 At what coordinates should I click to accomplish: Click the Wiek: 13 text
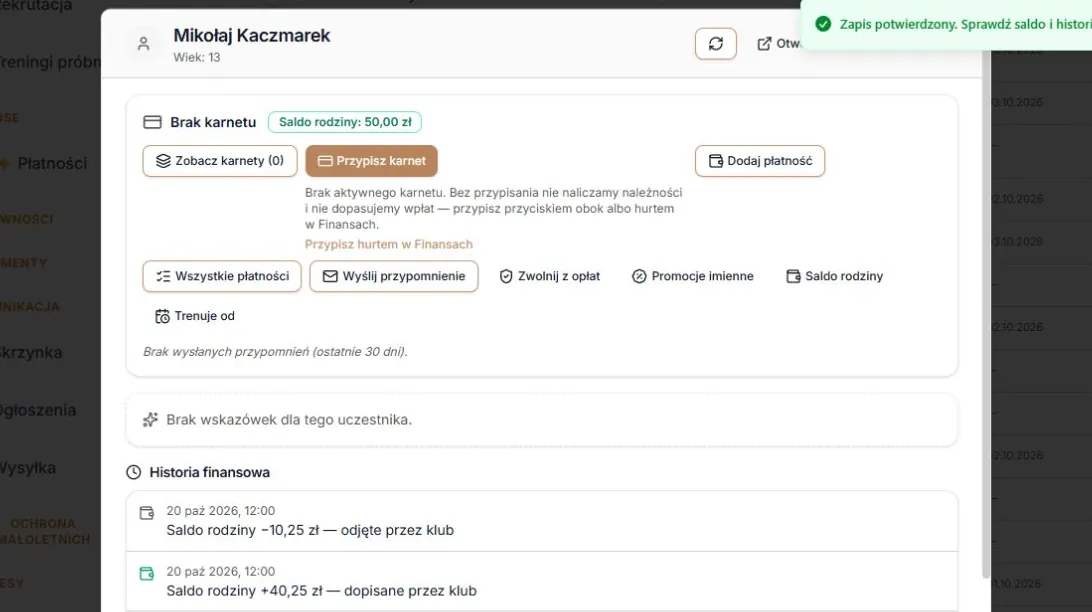196,58
